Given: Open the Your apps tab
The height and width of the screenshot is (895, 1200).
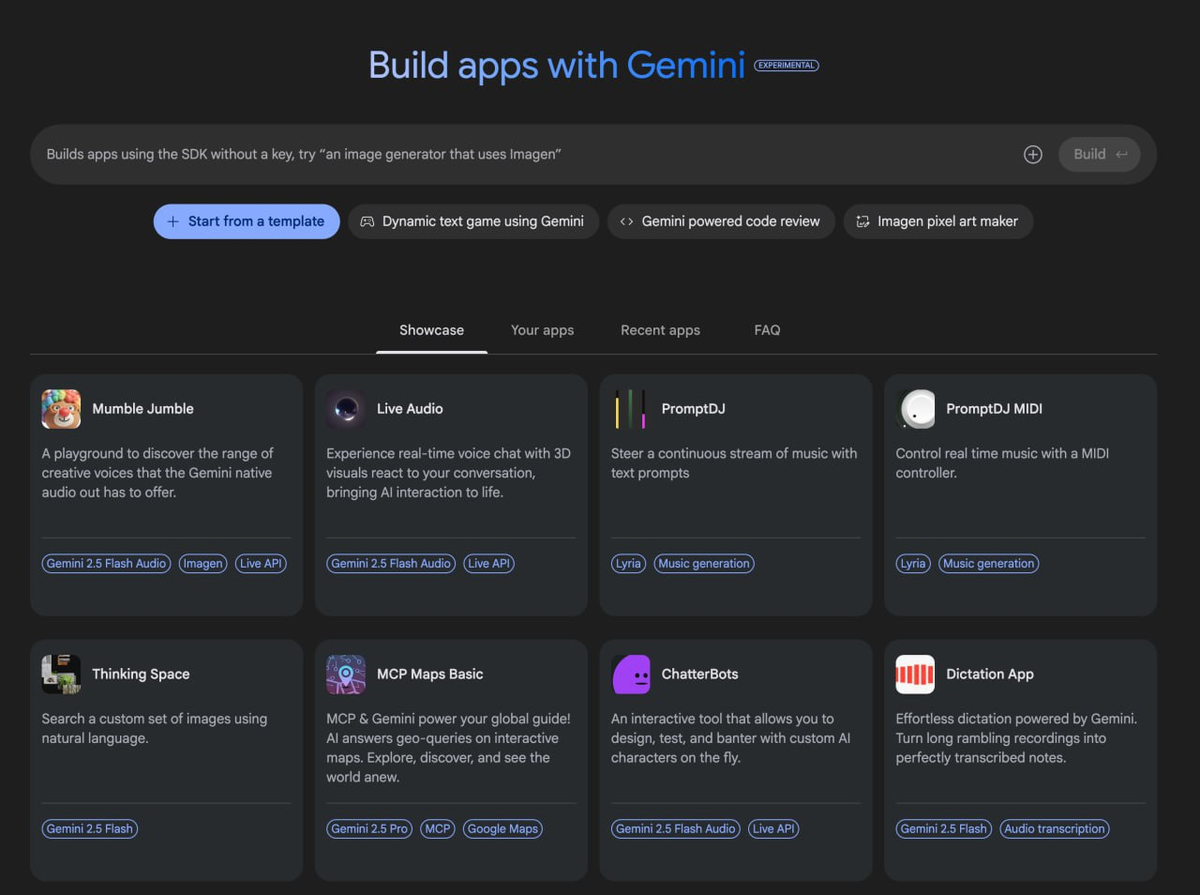Looking at the screenshot, I should (x=542, y=330).
